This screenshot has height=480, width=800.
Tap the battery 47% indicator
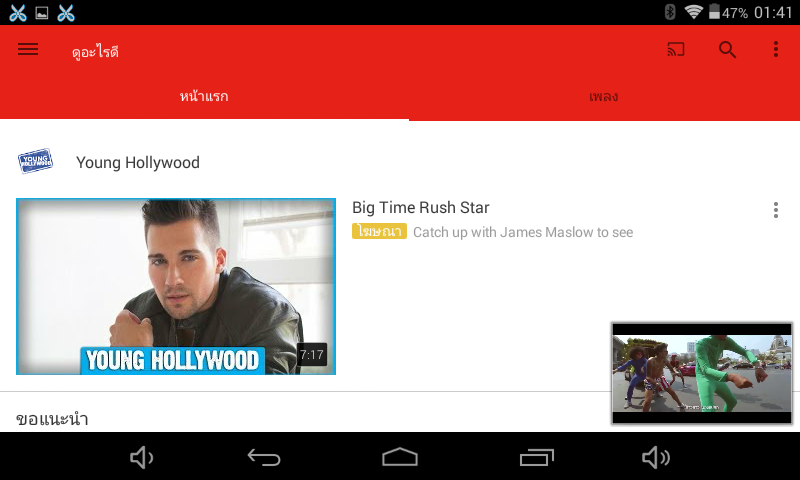729,12
